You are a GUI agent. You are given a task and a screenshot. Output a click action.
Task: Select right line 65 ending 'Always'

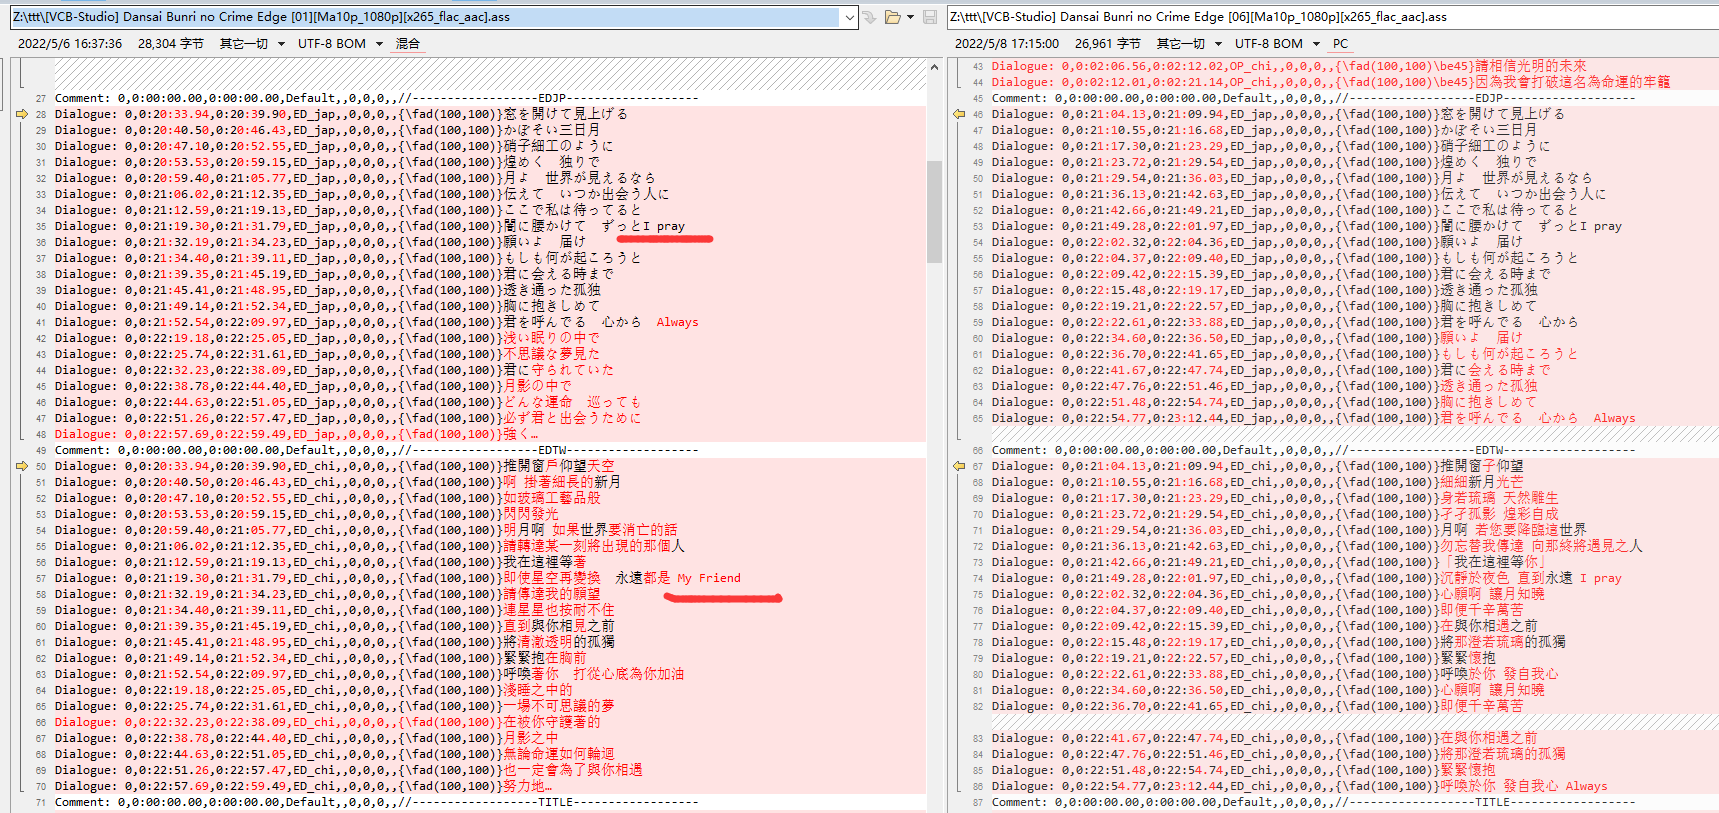1355,418
